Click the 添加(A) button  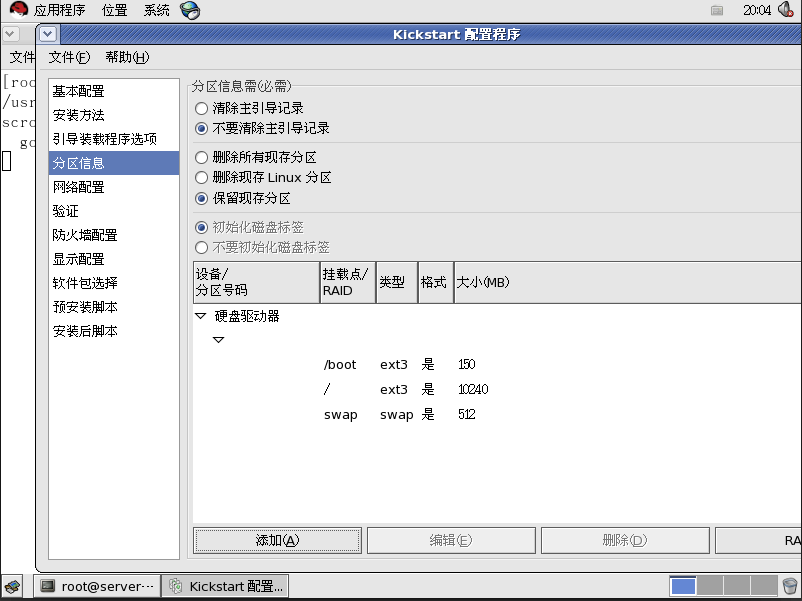pyautogui.click(x=277, y=541)
